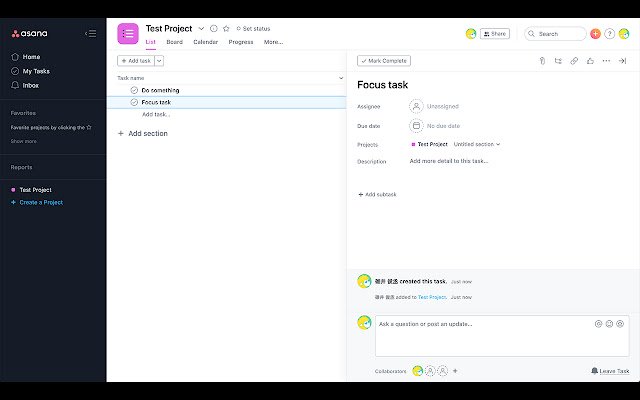The image size is (640, 400).
Task: Click the orange quick add plus button
Action: coord(595,34)
